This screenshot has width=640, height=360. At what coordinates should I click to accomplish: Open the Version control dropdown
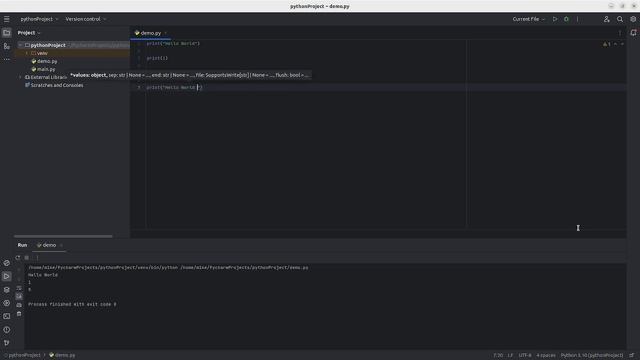pyautogui.click(x=86, y=19)
